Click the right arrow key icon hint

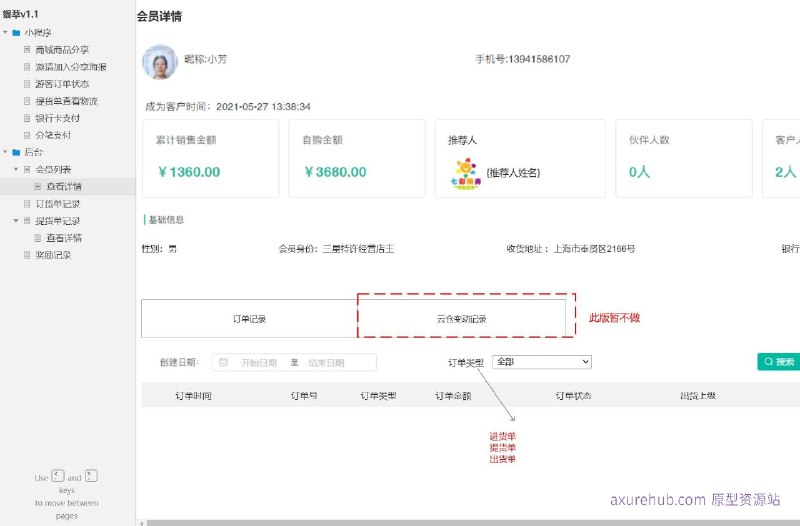[91, 476]
